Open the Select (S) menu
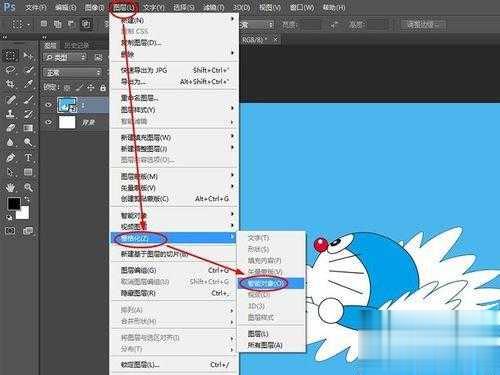The image size is (500, 375). [184, 7]
